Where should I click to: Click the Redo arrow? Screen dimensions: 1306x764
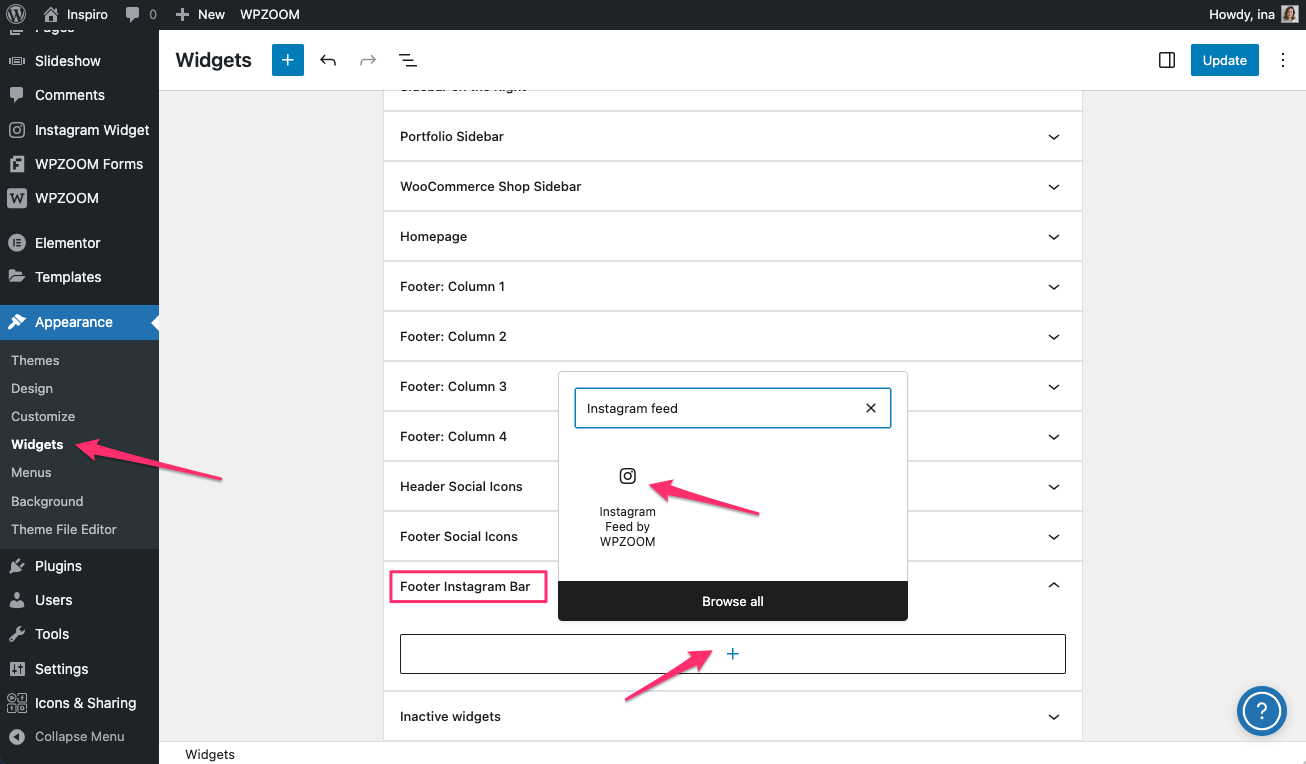[368, 60]
